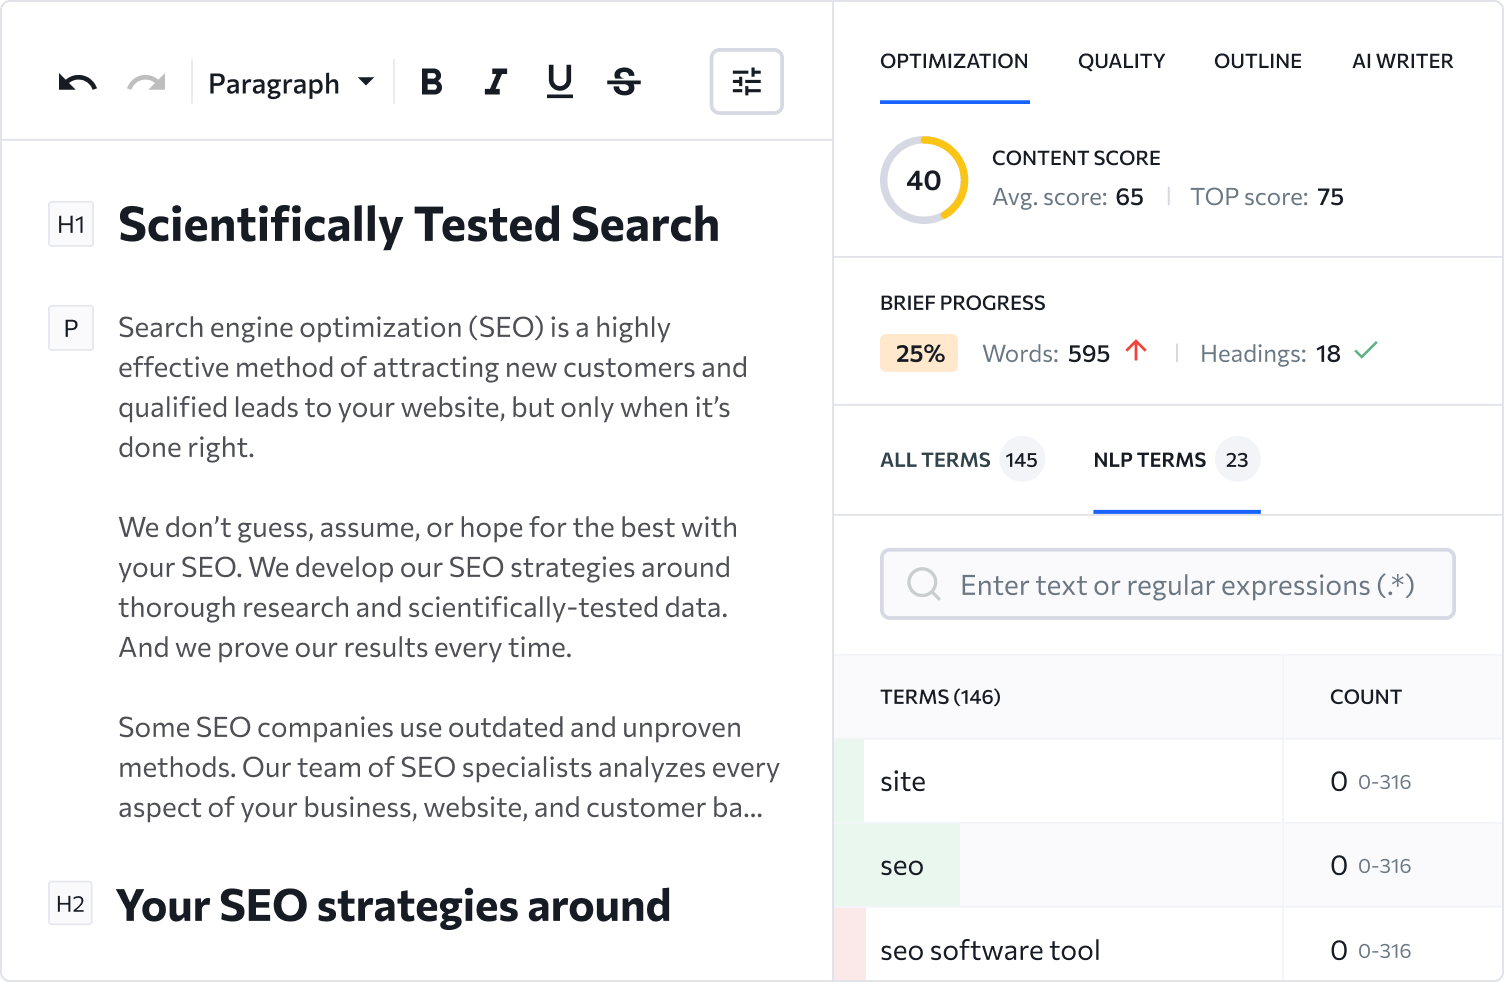This screenshot has height=982, width=1504.
Task: Show the All Terms list
Action: [x=962, y=460]
